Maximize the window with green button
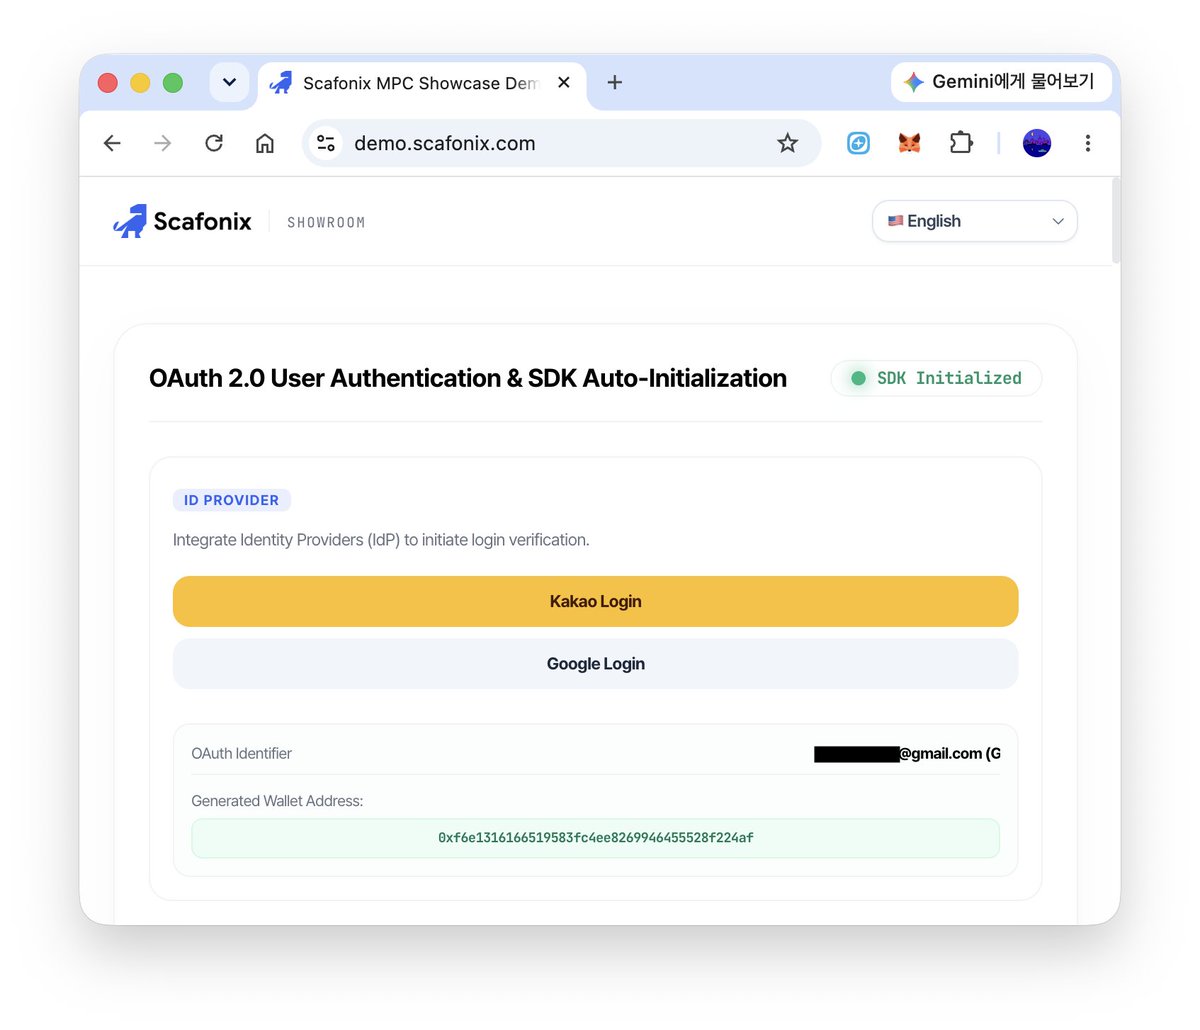1200x1030 pixels. click(x=173, y=83)
